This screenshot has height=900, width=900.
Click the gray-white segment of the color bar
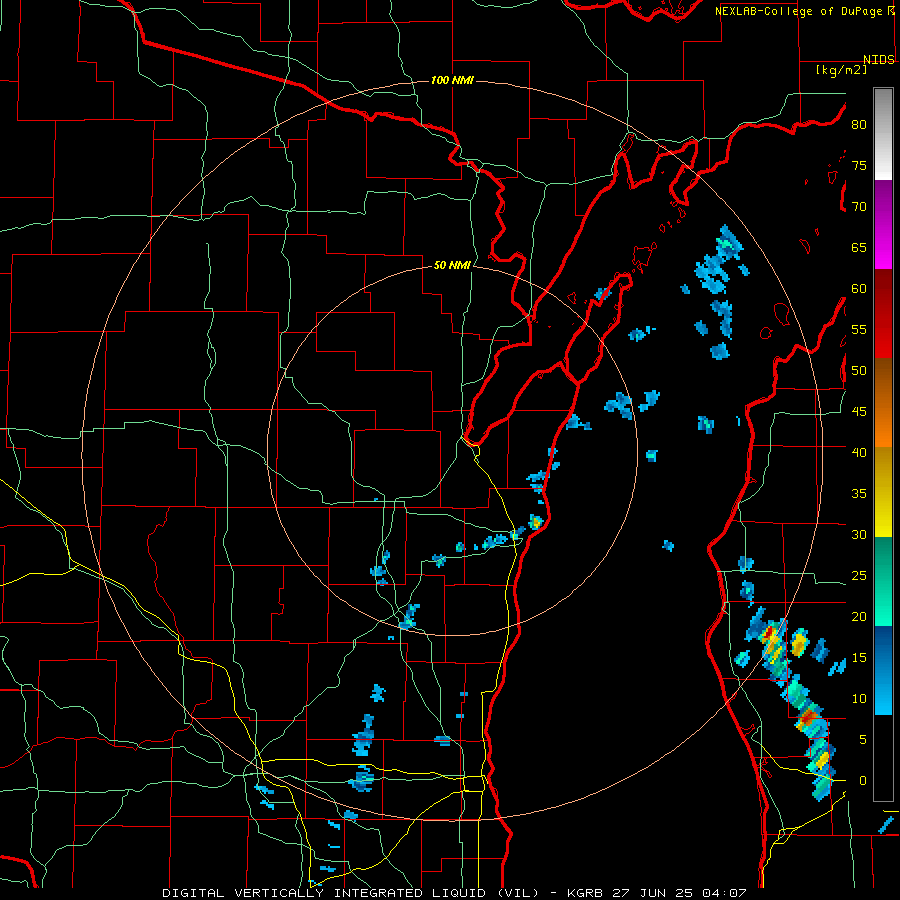tap(883, 134)
